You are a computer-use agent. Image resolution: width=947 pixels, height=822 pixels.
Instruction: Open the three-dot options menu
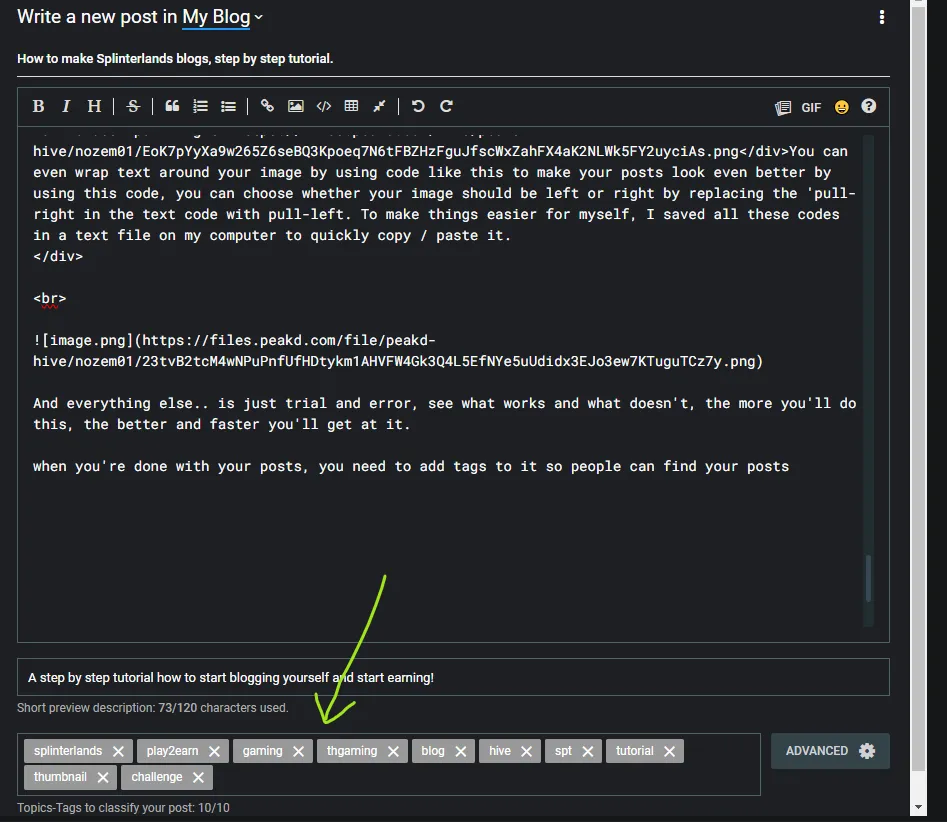click(882, 17)
